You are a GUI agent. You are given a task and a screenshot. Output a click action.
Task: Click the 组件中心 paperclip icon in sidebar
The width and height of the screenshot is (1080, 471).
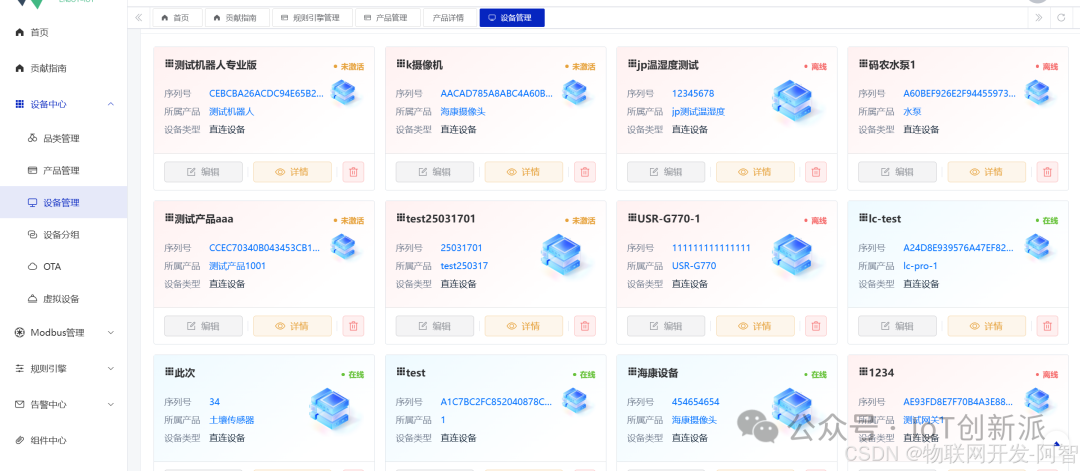pyautogui.click(x=19, y=440)
